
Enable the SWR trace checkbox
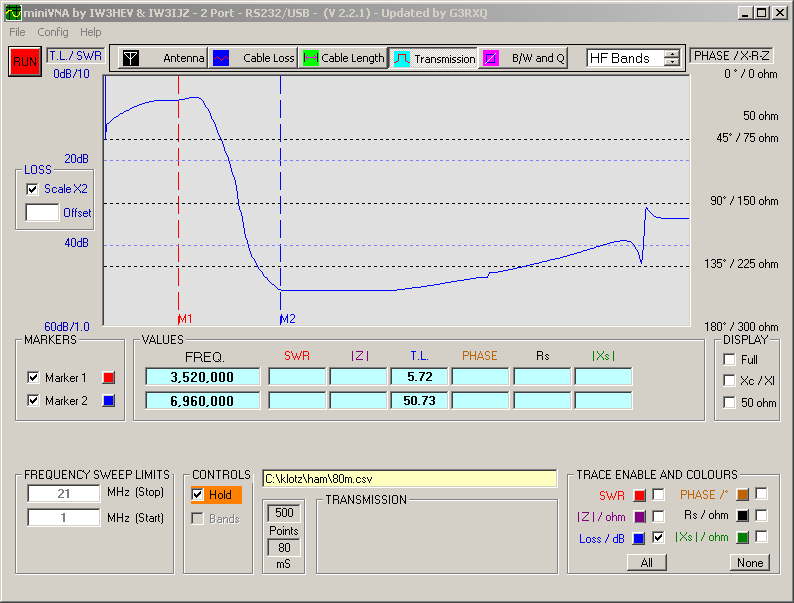click(x=658, y=494)
